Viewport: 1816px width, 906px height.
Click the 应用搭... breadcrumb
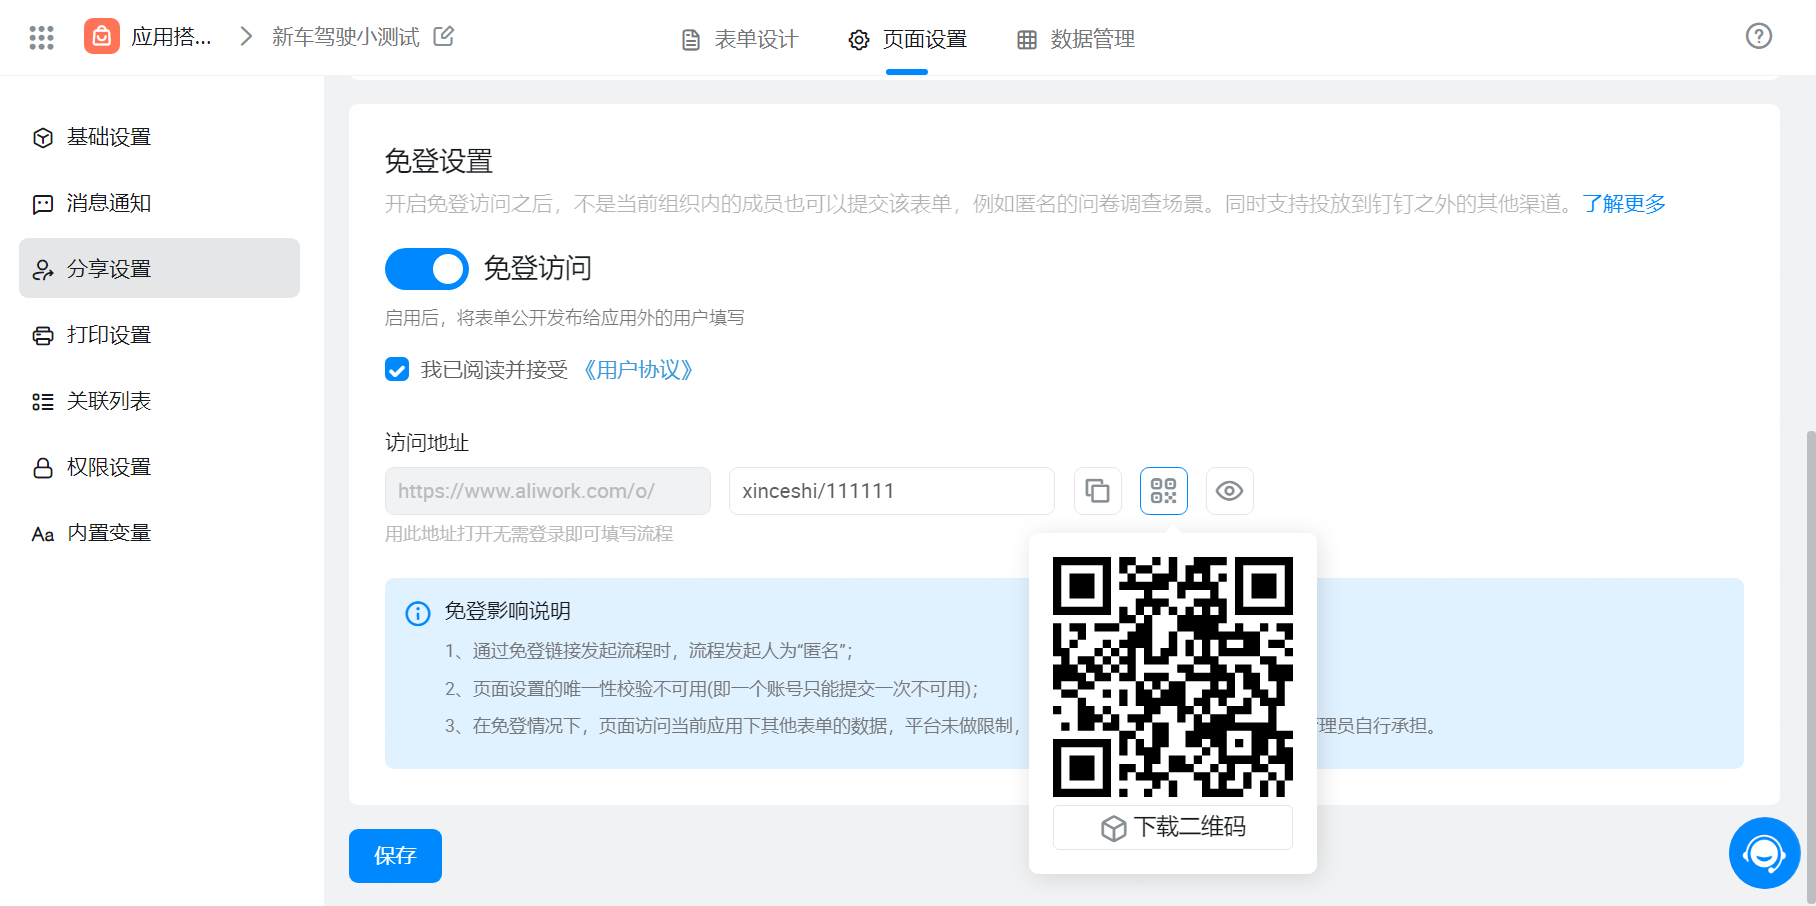pyautogui.click(x=172, y=37)
